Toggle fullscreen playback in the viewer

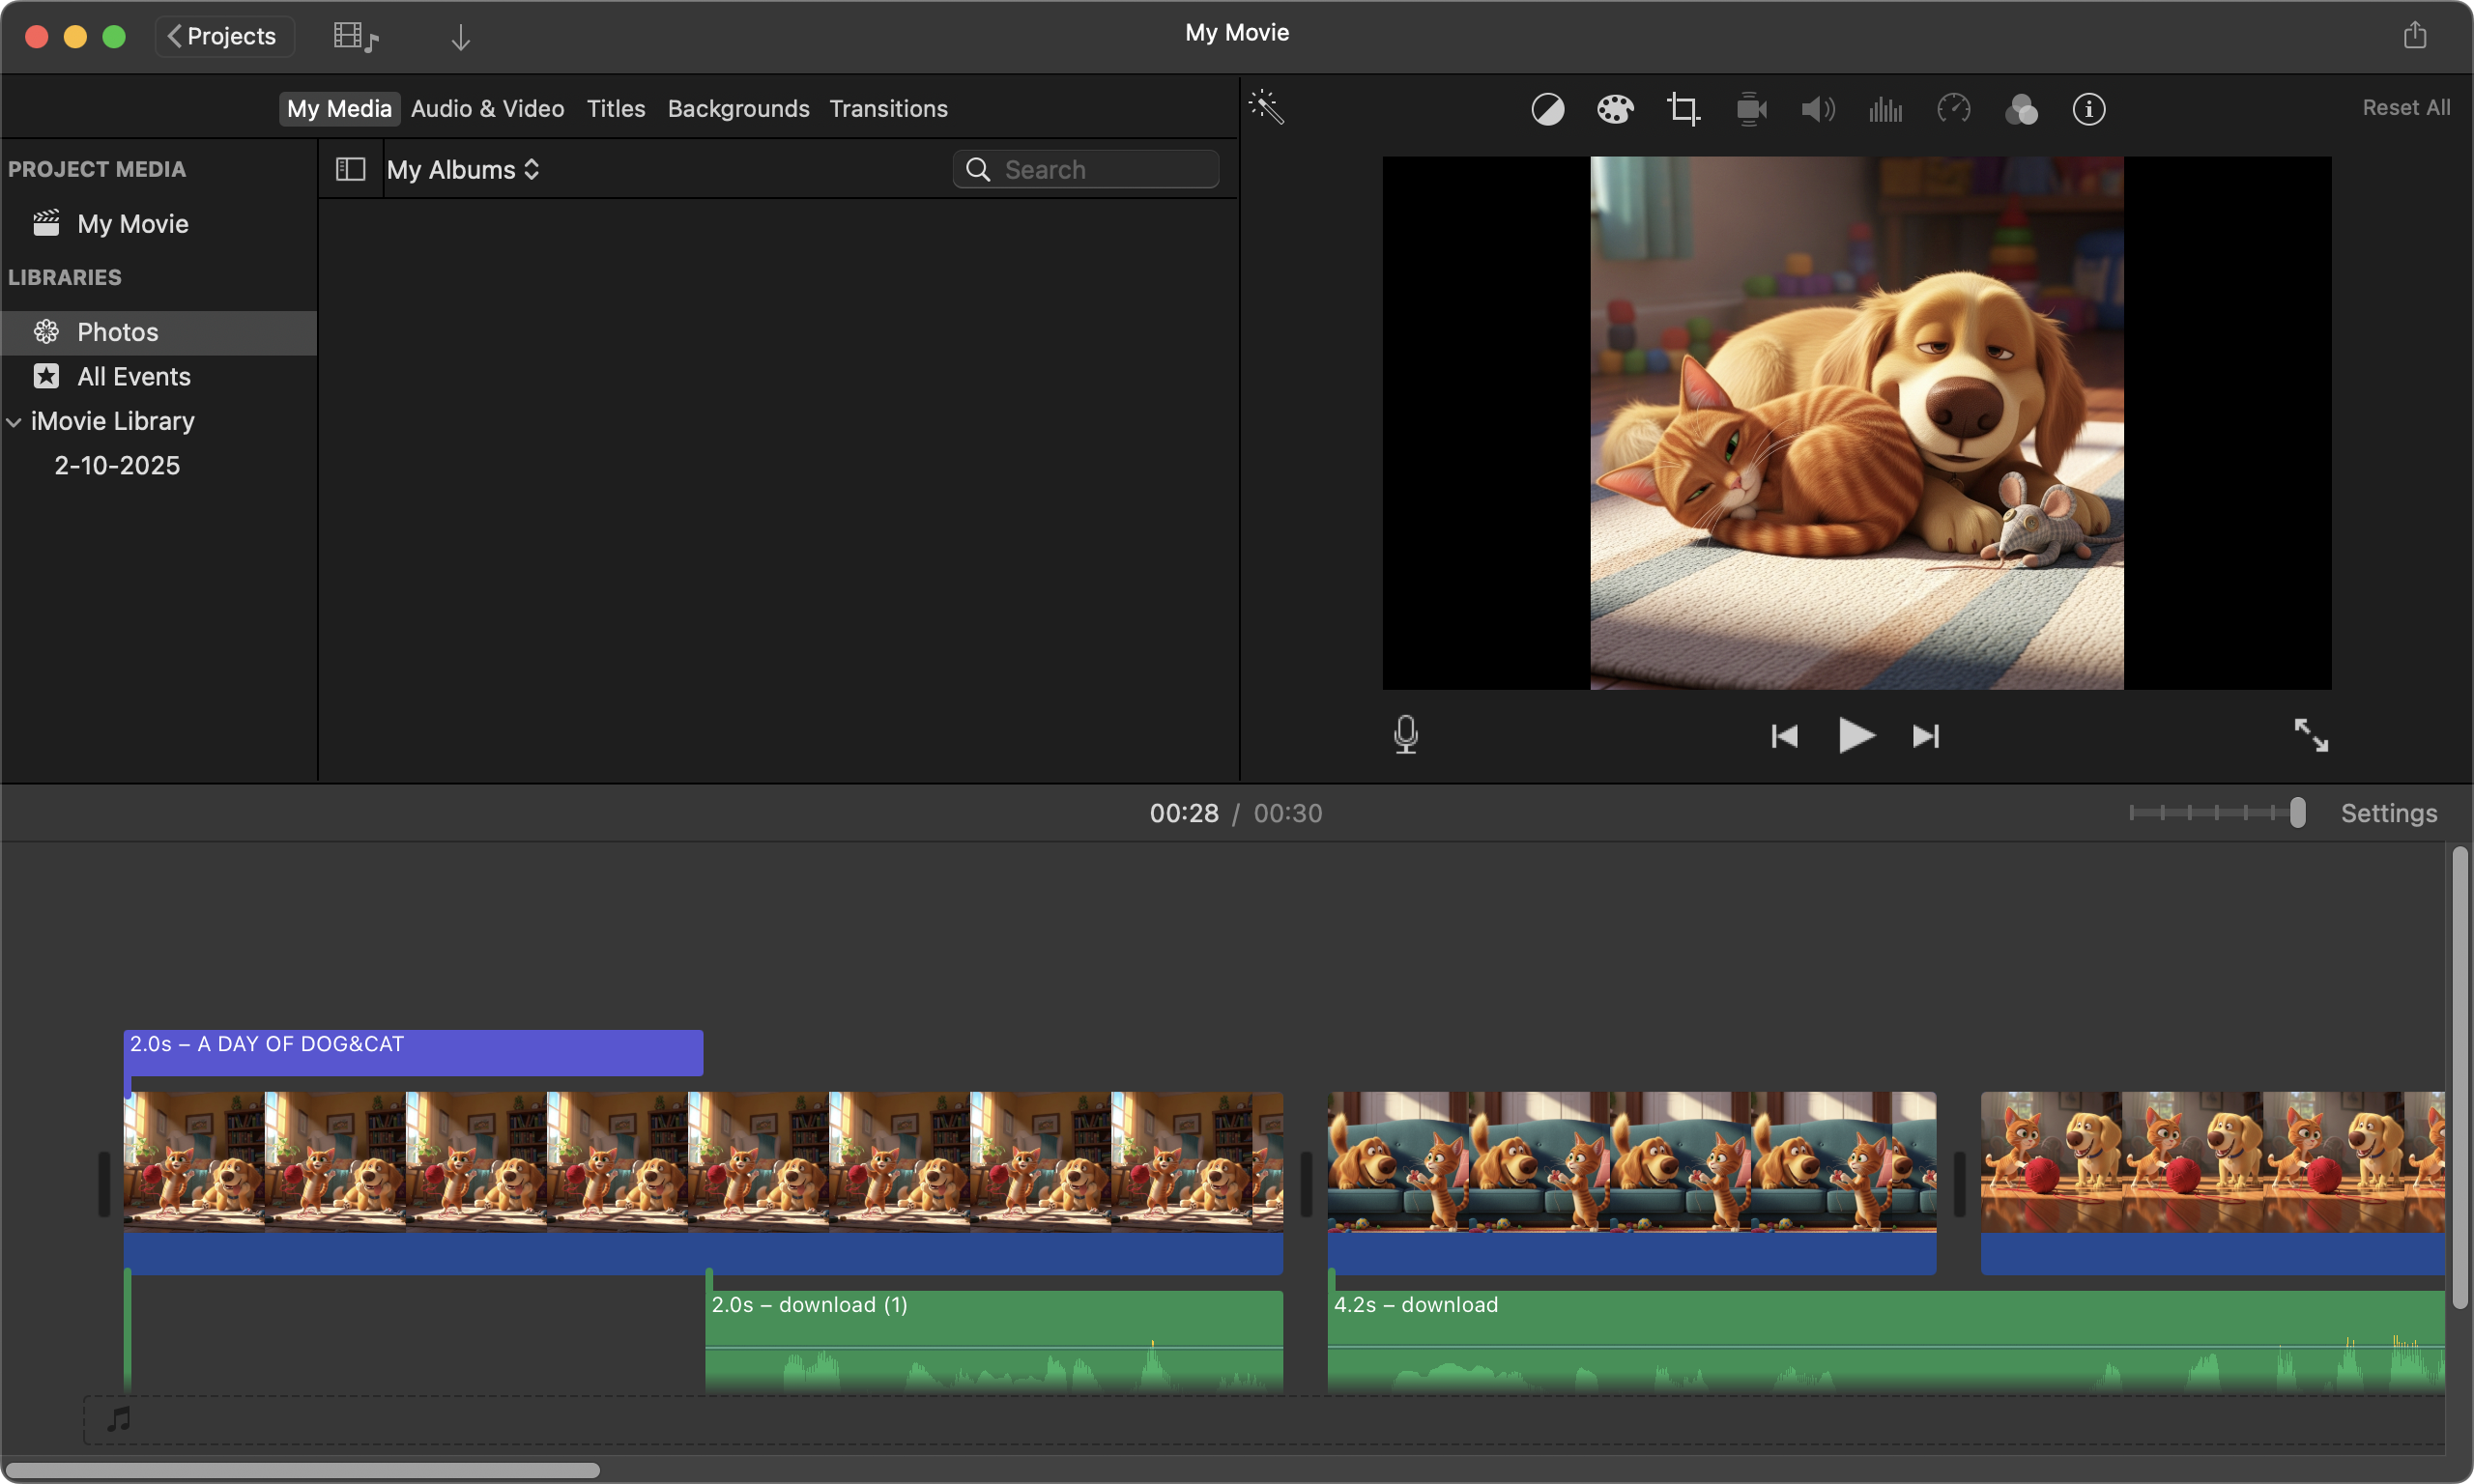(x=2310, y=735)
